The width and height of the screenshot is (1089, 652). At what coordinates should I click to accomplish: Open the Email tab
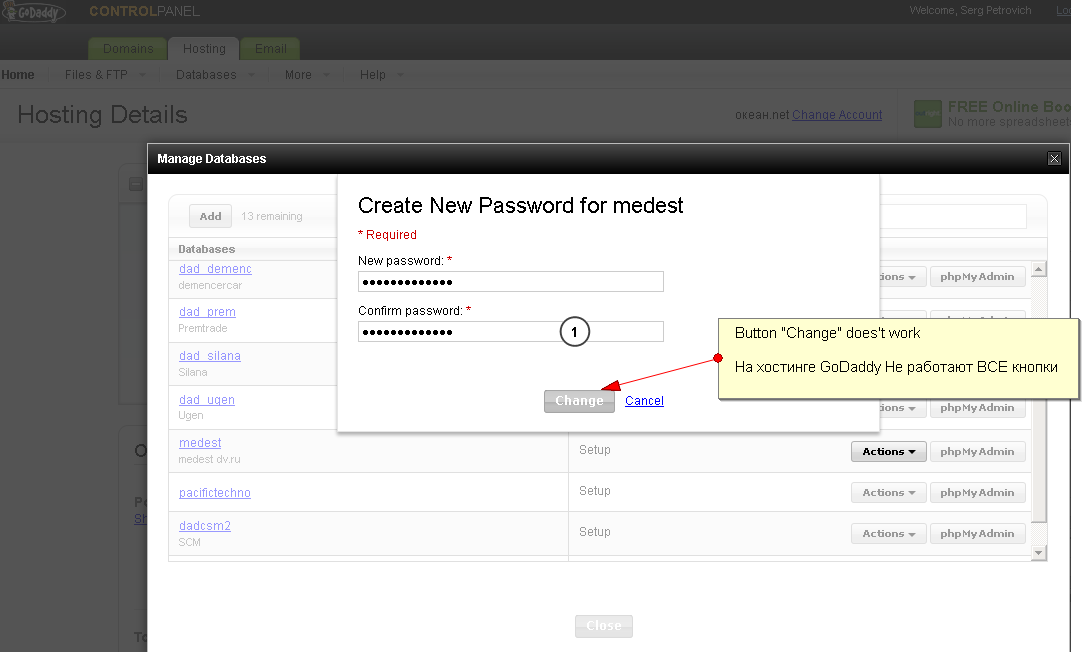pos(270,49)
